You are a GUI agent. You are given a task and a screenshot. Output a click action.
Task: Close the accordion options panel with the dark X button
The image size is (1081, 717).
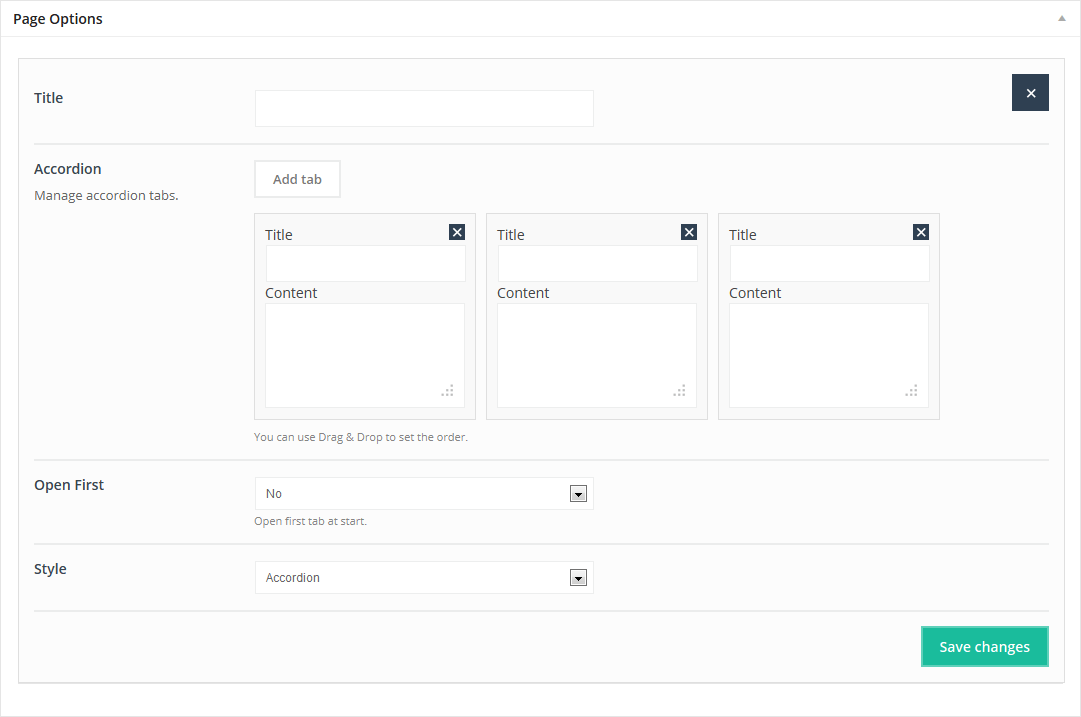[1030, 93]
